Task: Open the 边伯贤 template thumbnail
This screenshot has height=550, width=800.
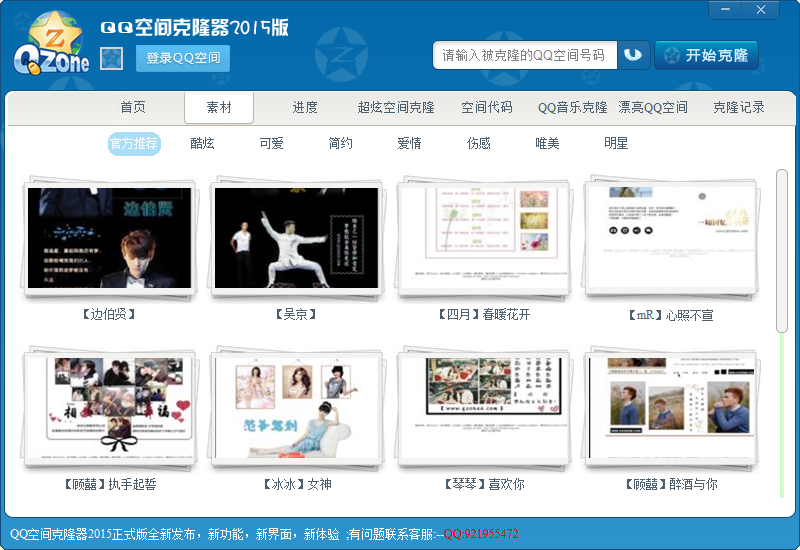Action: click(x=109, y=238)
